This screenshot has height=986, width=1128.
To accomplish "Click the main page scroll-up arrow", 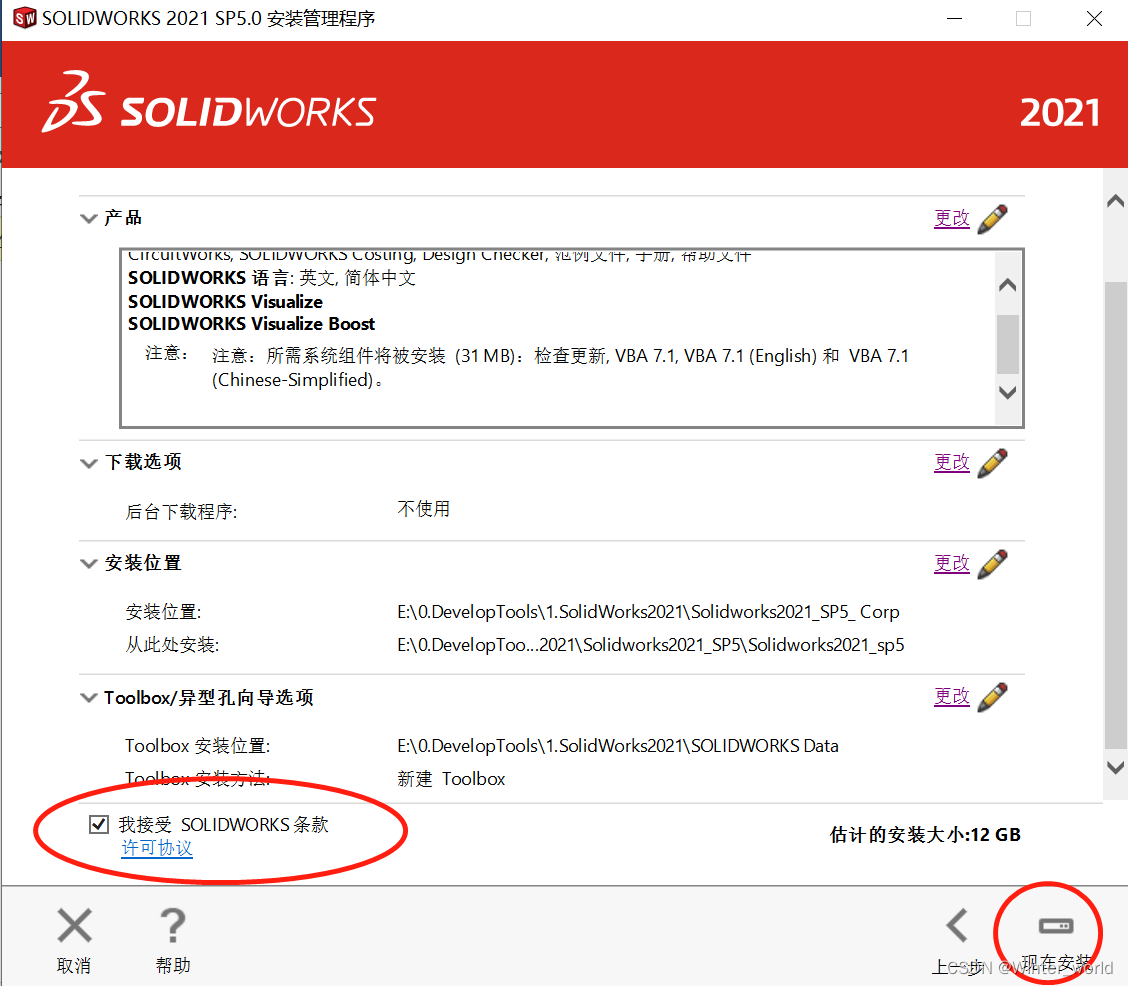I will (1115, 201).
